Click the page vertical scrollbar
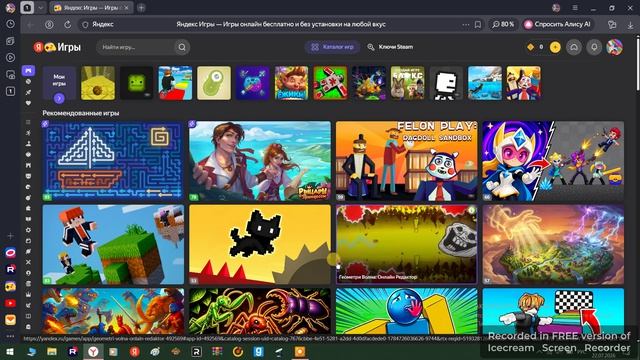640x360 pixels. [638, 63]
